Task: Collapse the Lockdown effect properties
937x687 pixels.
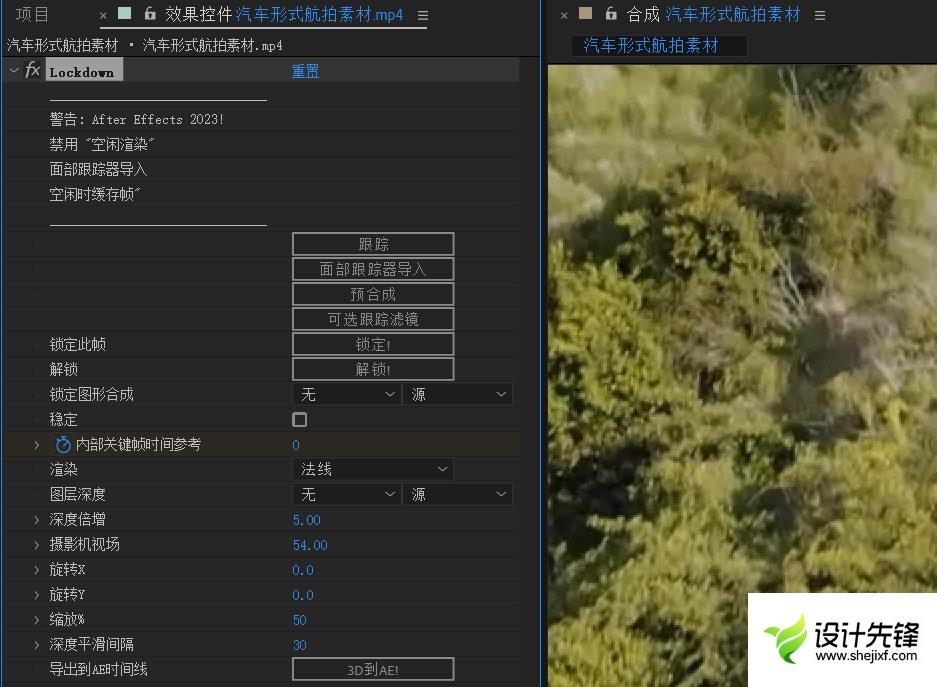Action: pyautogui.click(x=14, y=70)
